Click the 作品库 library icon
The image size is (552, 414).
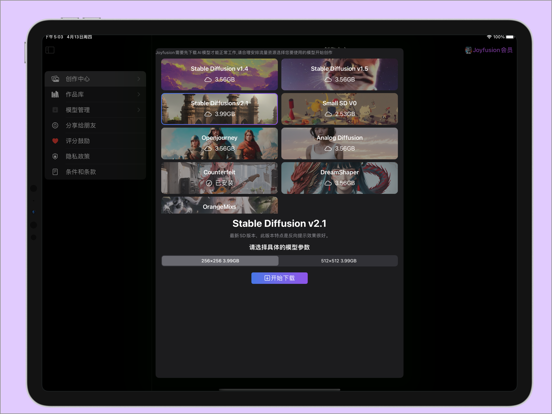(x=55, y=94)
